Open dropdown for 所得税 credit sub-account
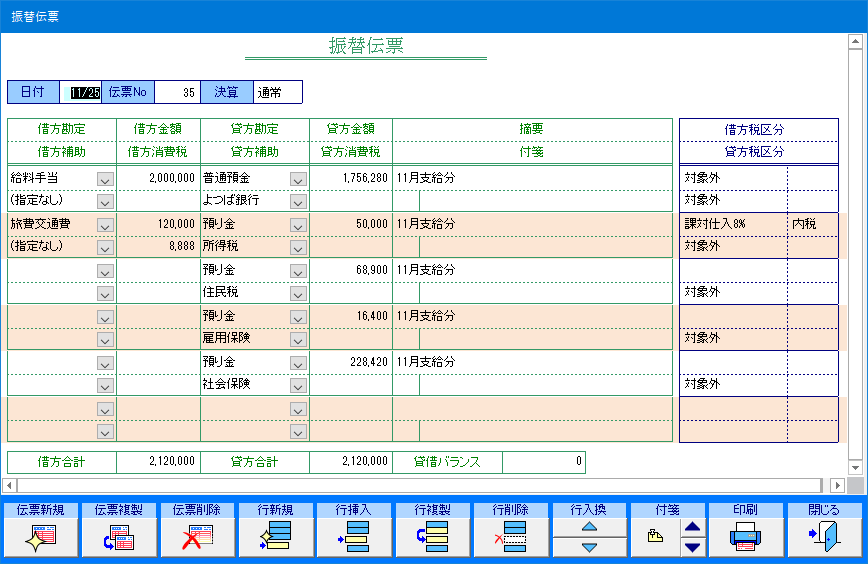868x564 pixels. 298,247
